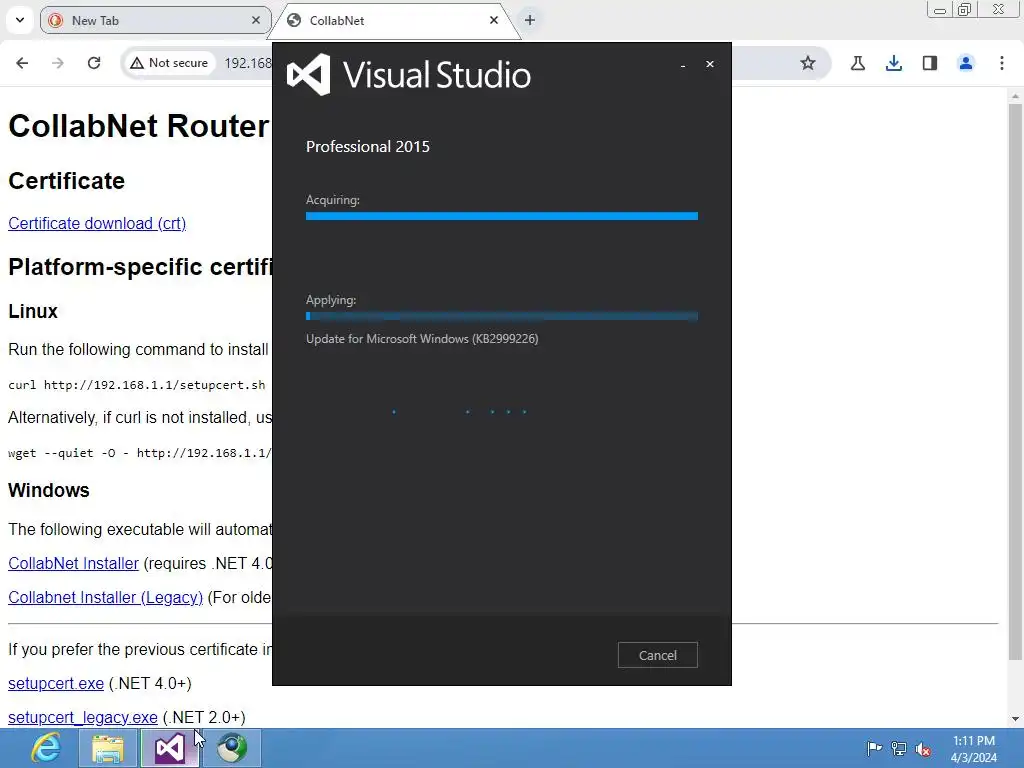Minimize the Visual Studio installer window

point(683,65)
